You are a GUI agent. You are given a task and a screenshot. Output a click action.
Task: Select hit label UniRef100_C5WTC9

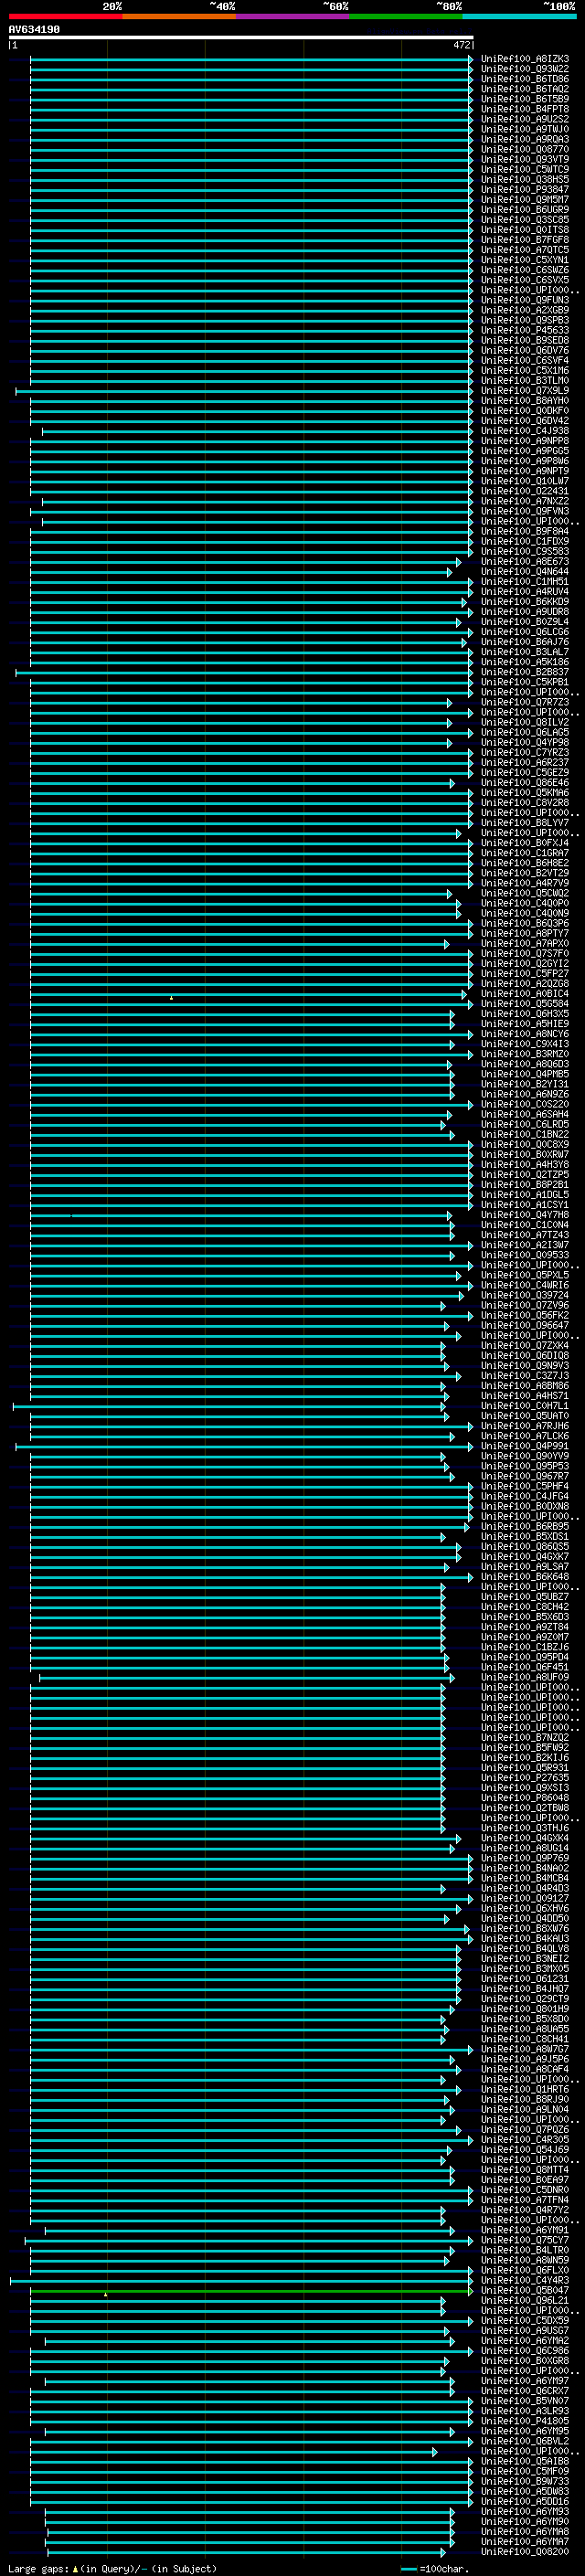(525, 169)
